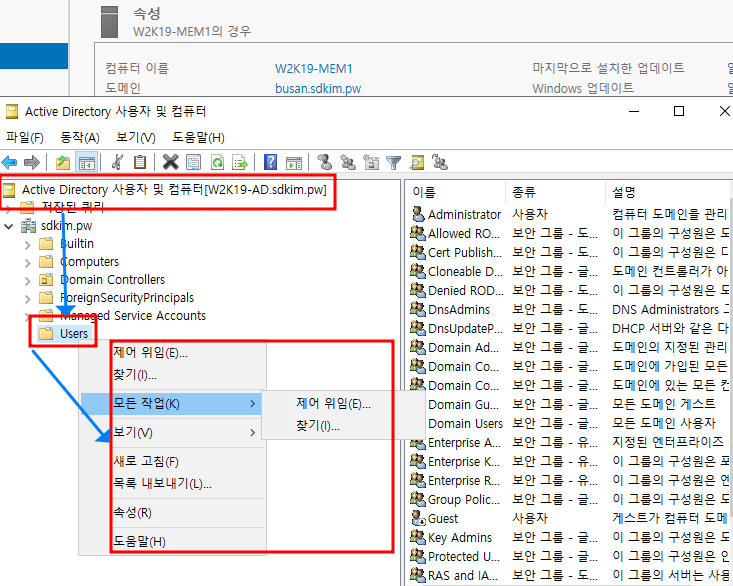The width and height of the screenshot is (733, 586).
Task: Select the RAS and IA... group row
Action: [x=569, y=576]
